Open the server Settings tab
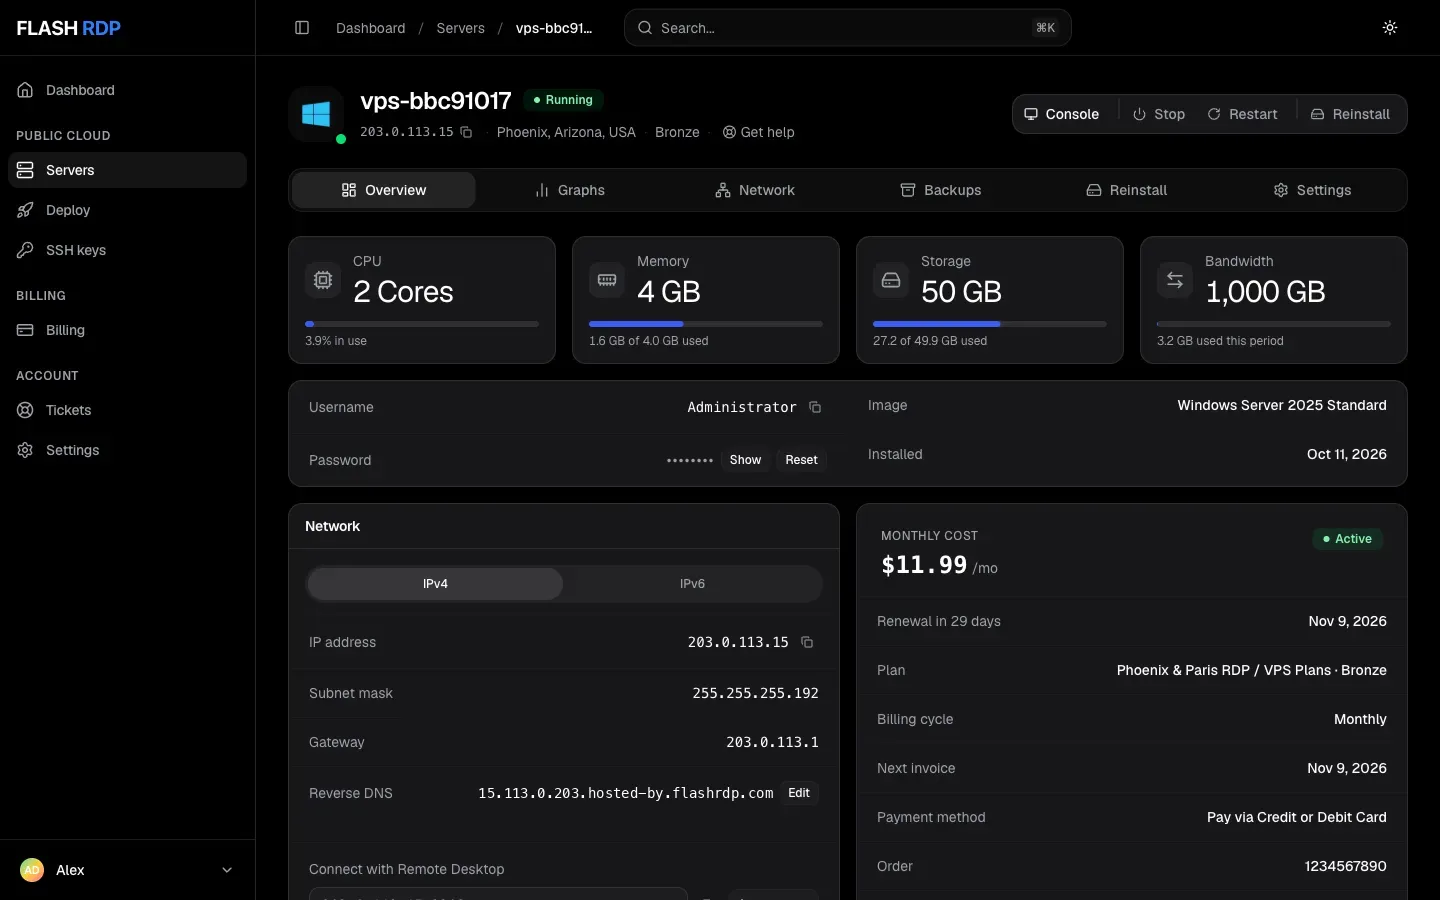 (x=1312, y=190)
